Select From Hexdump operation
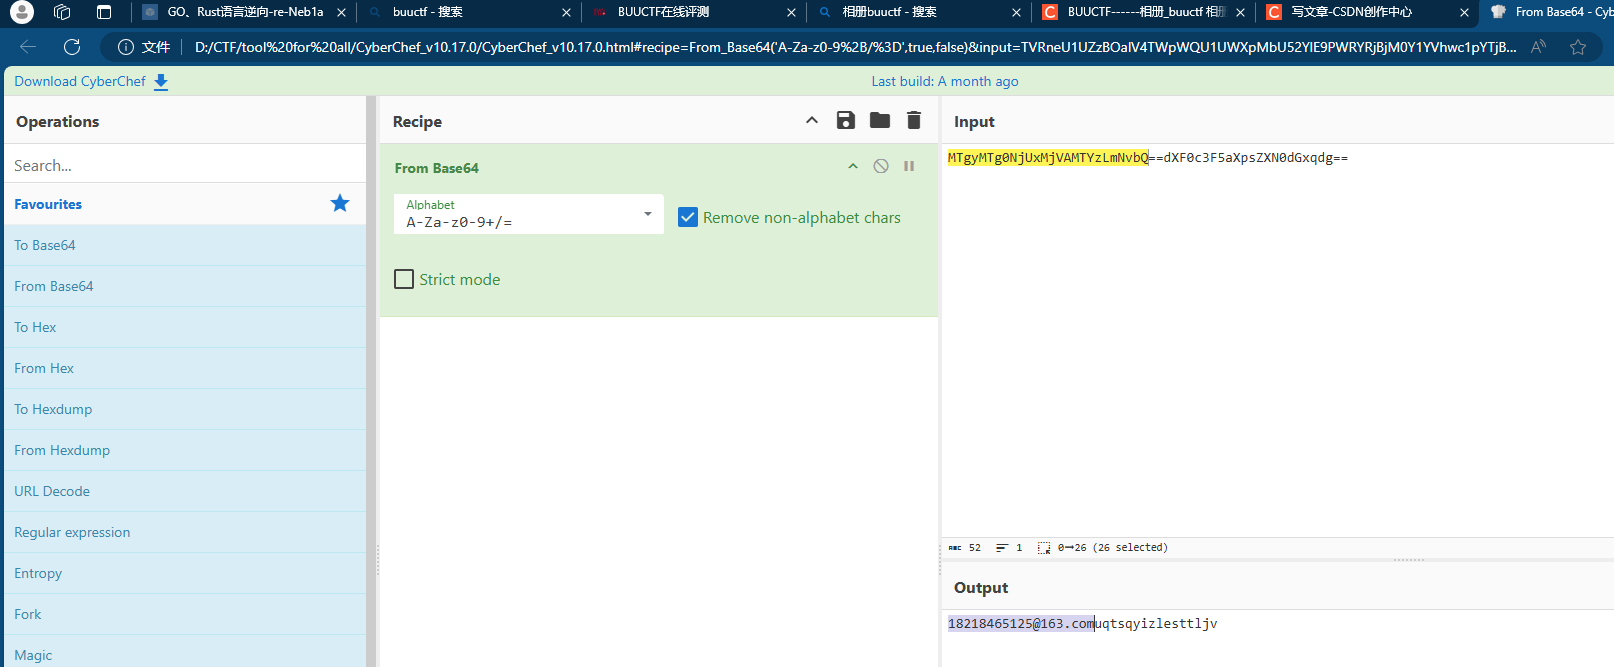1614x667 pixels. [x=185, y=450]
